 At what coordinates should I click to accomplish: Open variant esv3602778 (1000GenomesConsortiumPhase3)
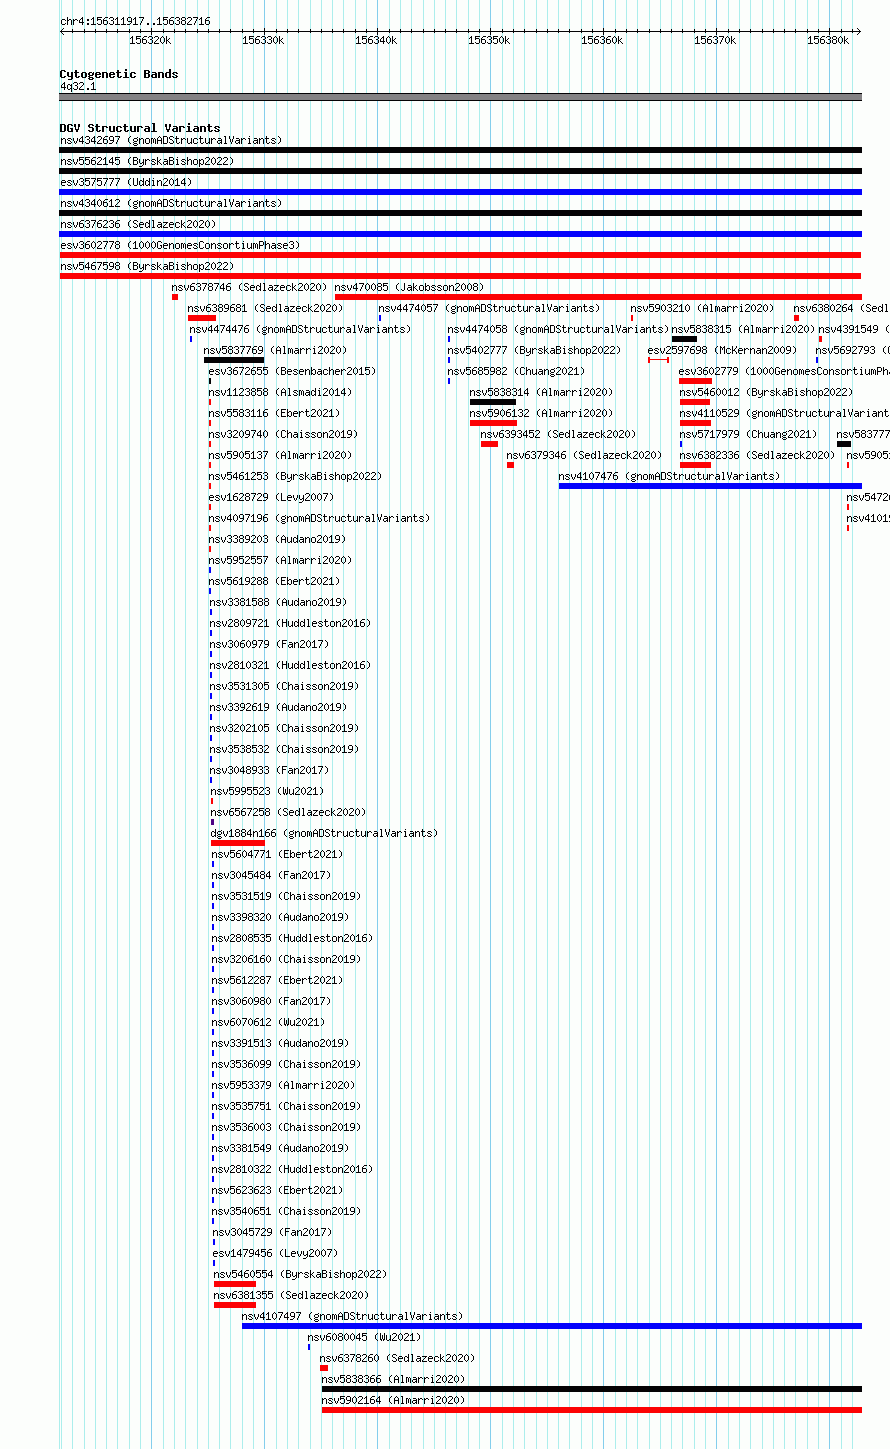180,245
